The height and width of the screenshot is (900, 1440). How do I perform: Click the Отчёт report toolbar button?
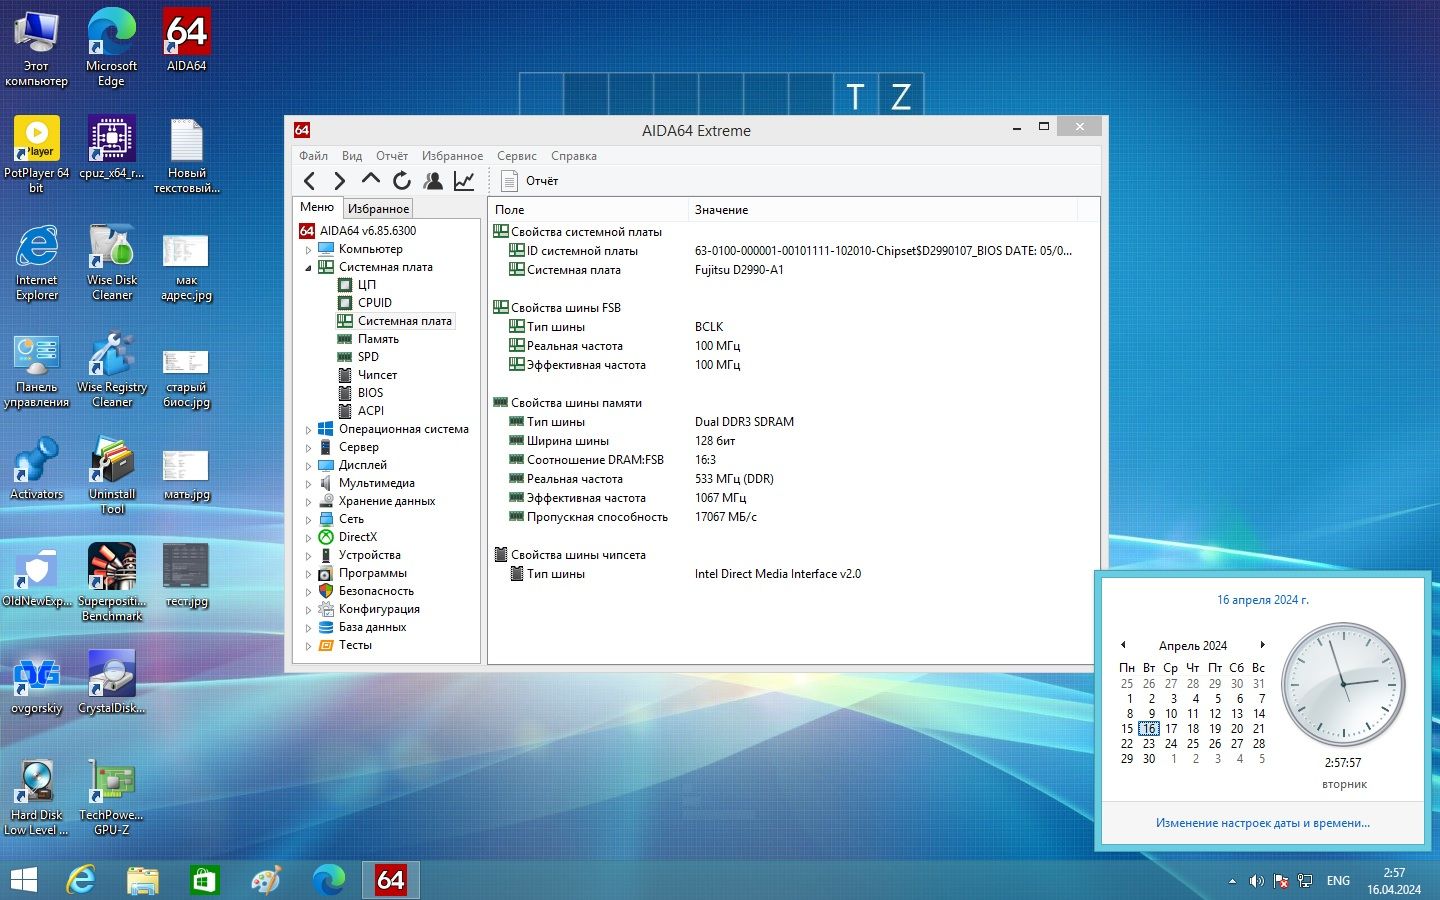click(x=530, y=181)
